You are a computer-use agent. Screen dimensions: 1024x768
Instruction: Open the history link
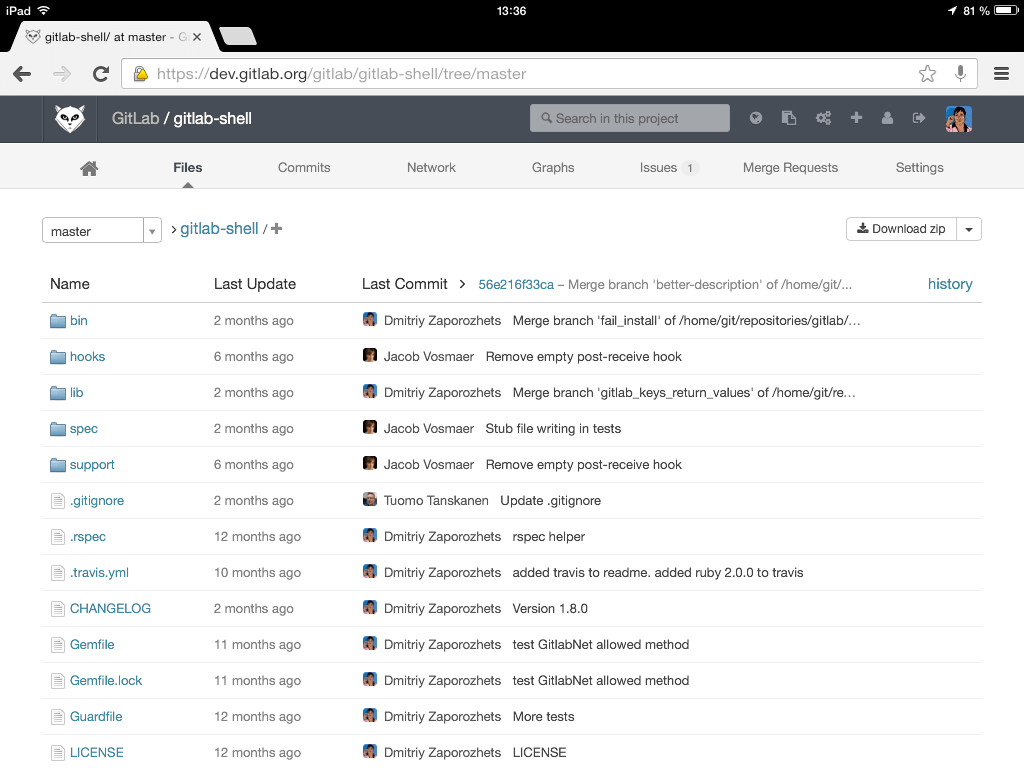950,284
